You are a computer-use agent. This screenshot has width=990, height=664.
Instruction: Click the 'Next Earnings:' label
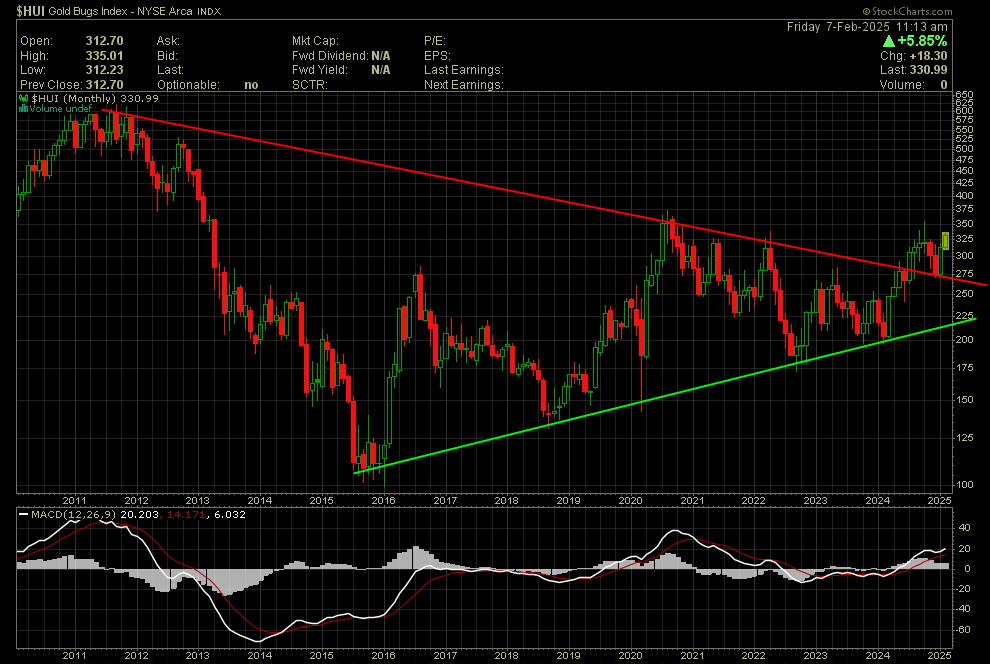click(x=464, y=85)
